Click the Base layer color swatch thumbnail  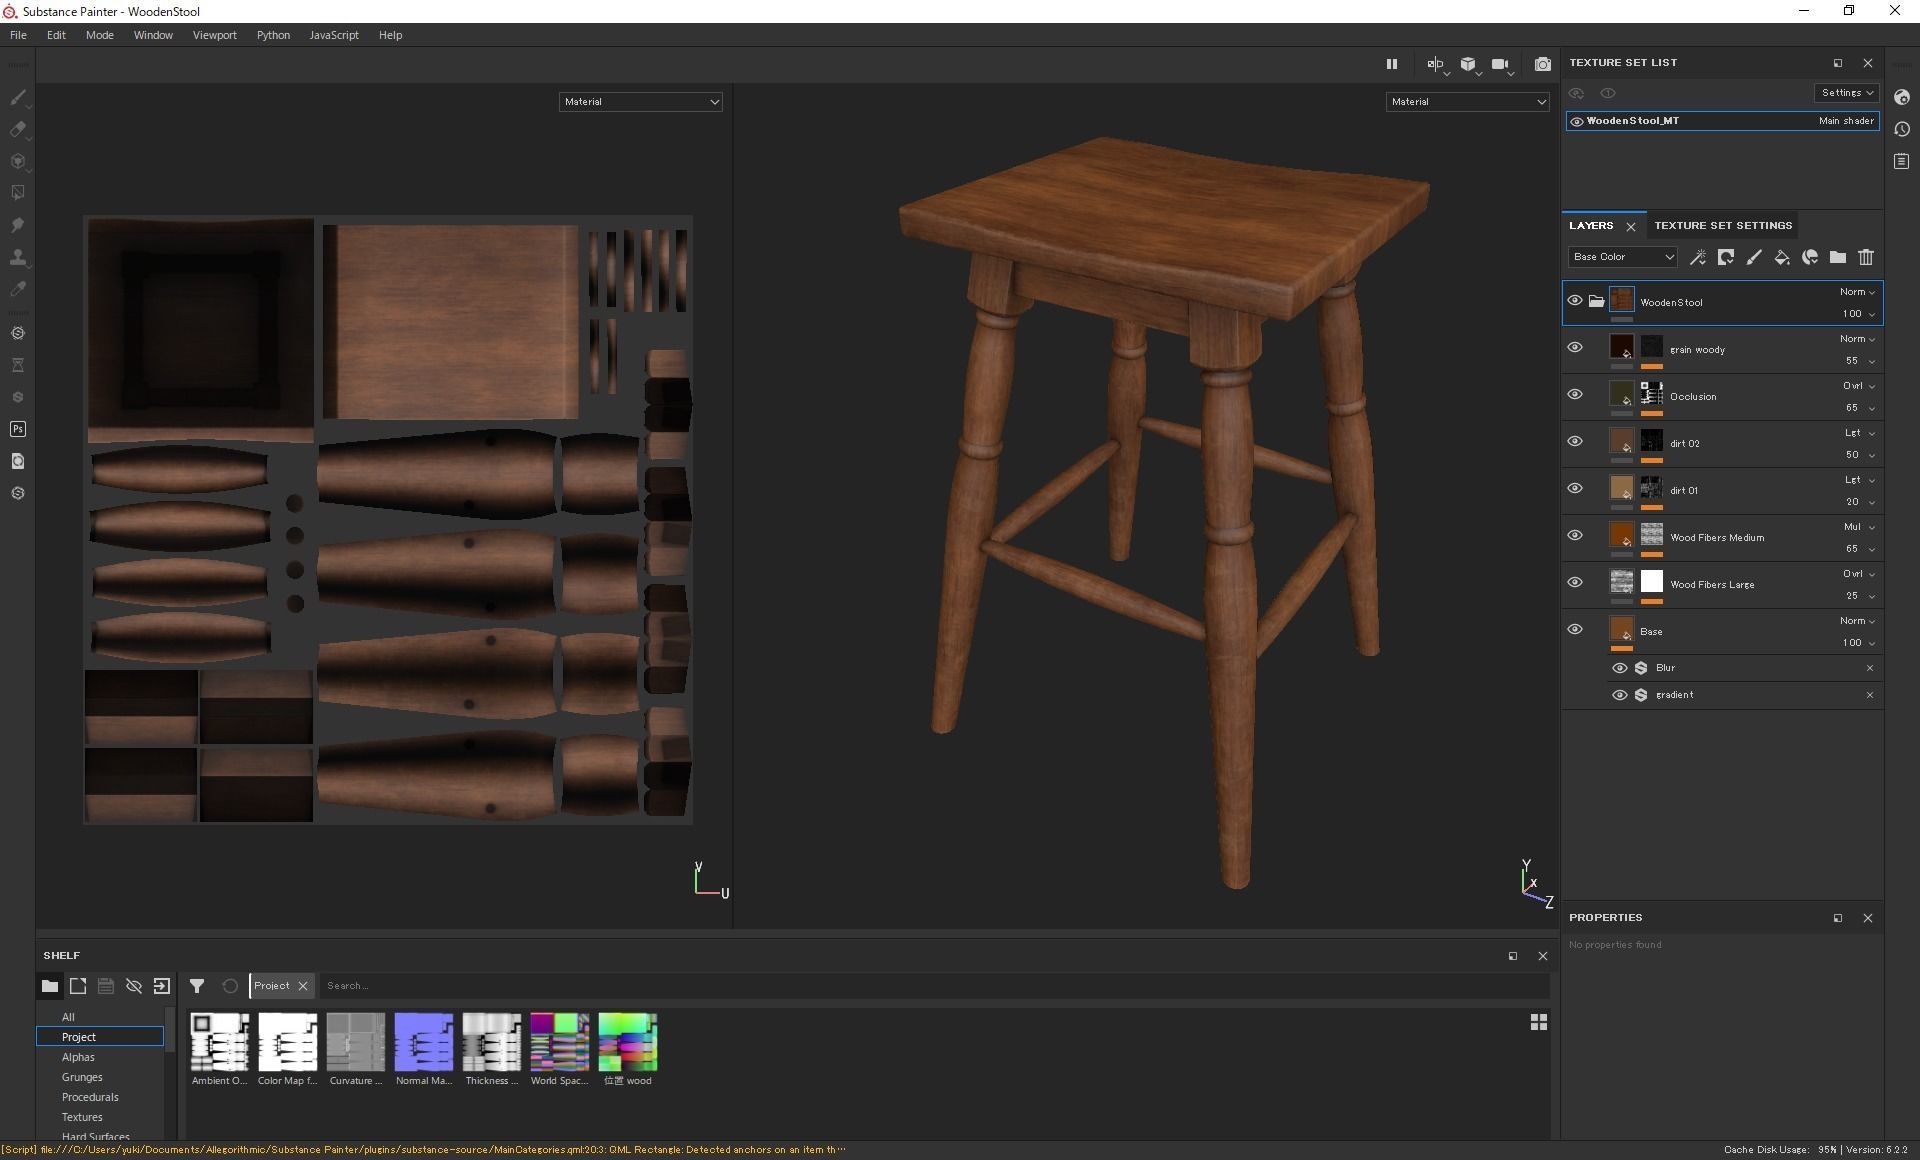[1621, 629]
